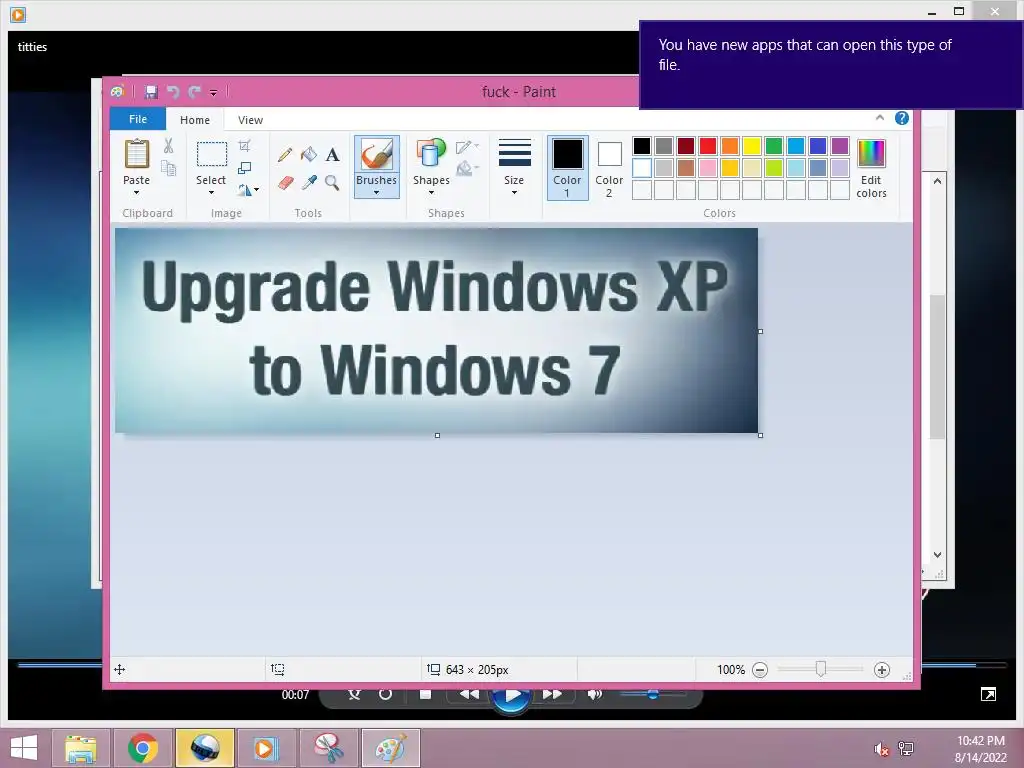Click the Paste clipboard icon

(136, 154)
